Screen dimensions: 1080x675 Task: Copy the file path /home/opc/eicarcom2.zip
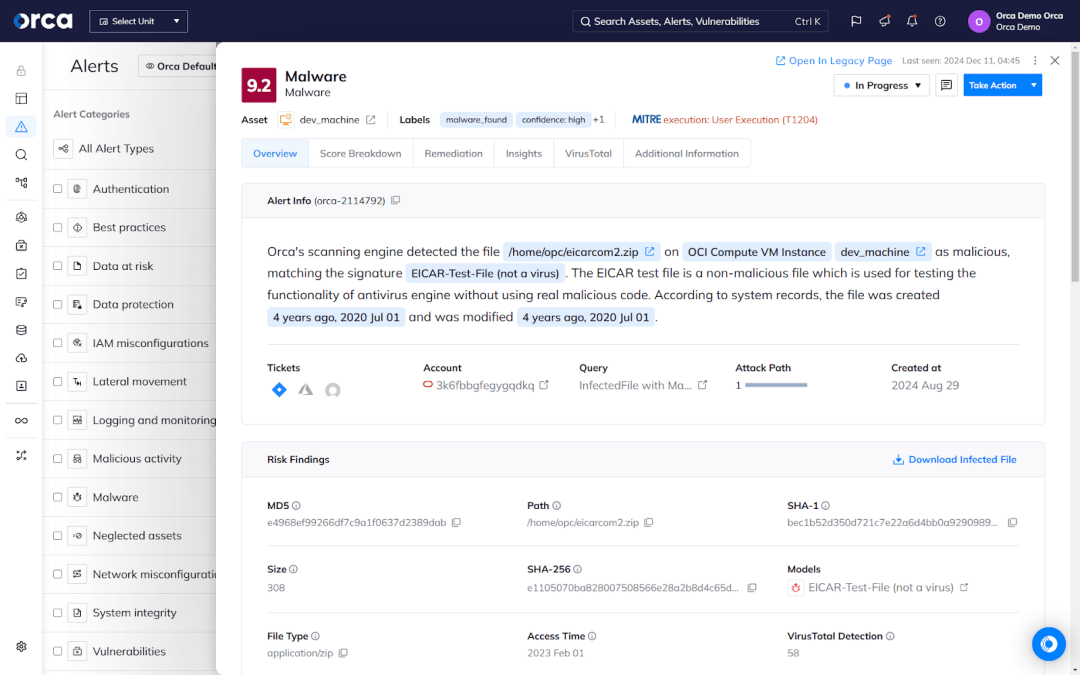(648, 523)
